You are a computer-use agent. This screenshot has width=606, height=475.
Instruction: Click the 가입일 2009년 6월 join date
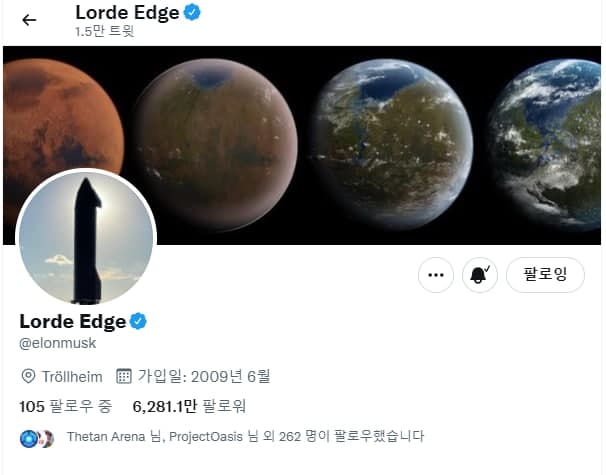click(x=204, y=376)
